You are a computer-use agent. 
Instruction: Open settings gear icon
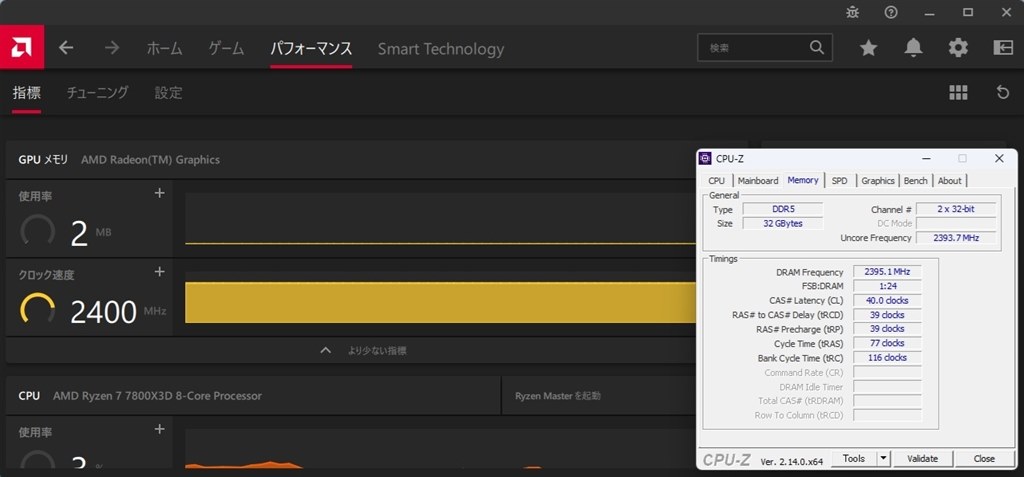click(x=958, y=47)
